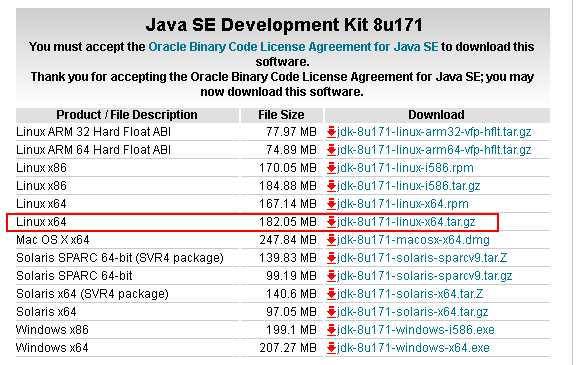This screenshot has width=581, height=365.
Task: Click the 99.19 MB file size
Action: (291, 276)
